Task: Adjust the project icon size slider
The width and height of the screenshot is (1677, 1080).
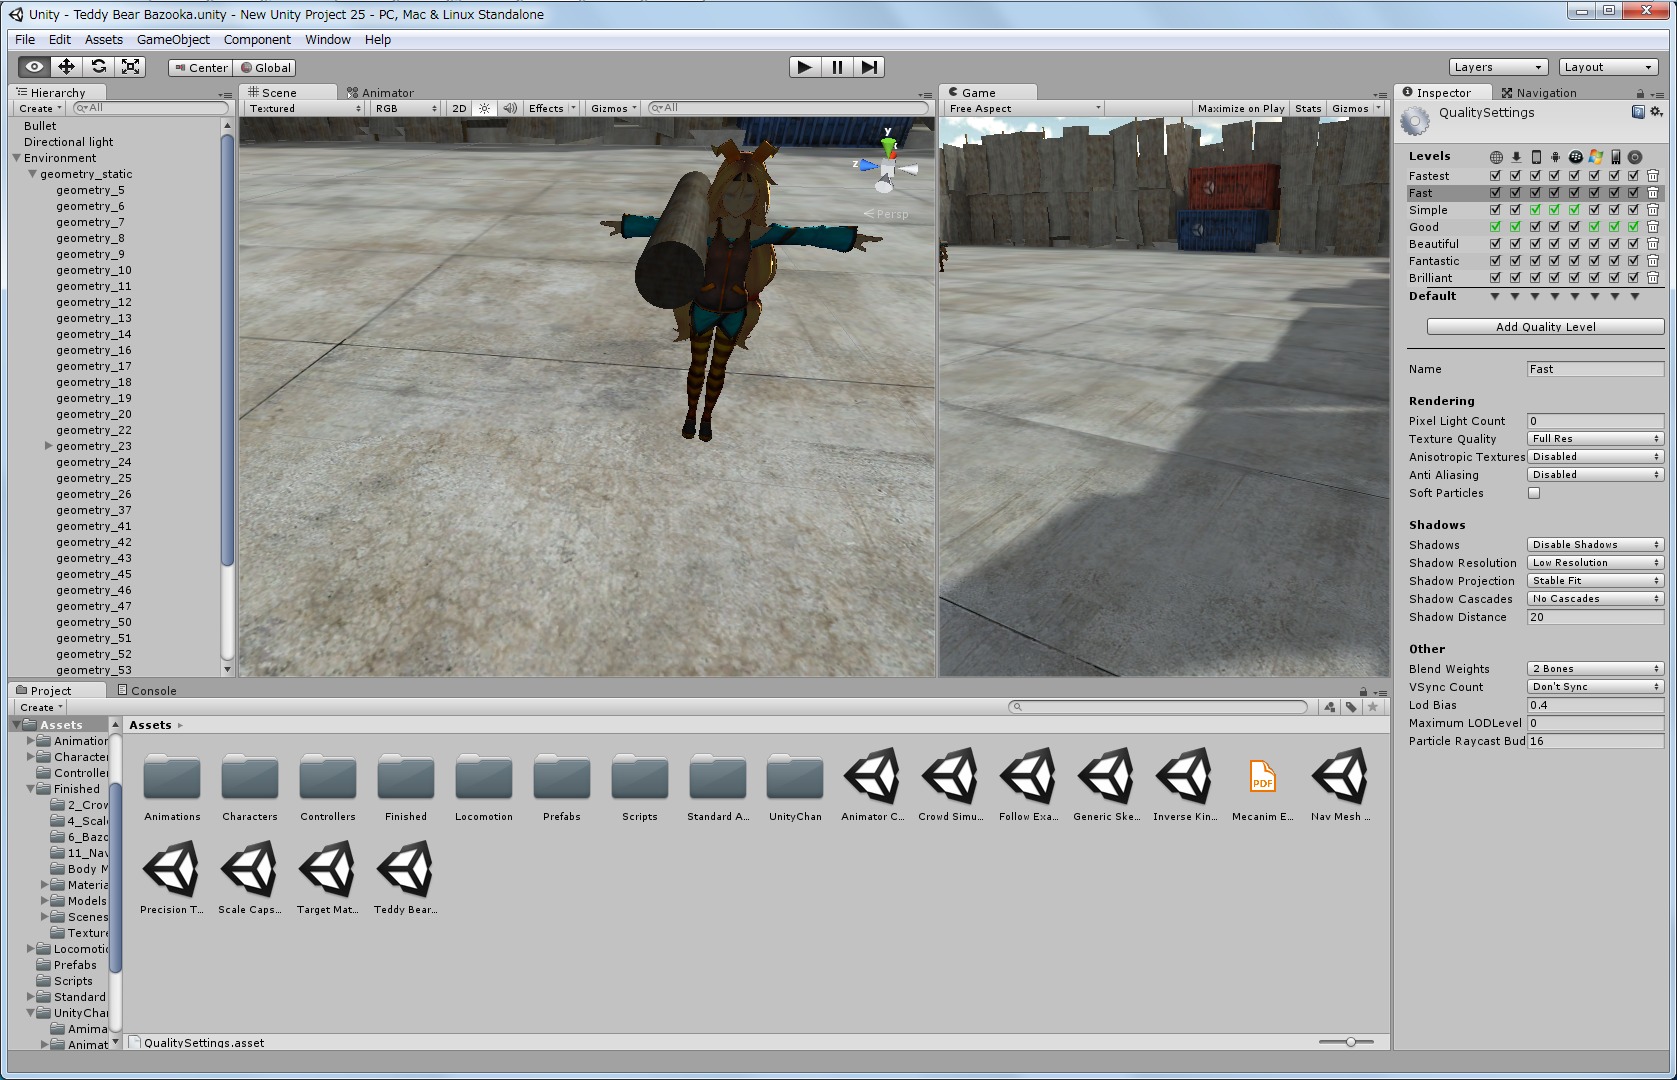Action: point(1350,1042)
